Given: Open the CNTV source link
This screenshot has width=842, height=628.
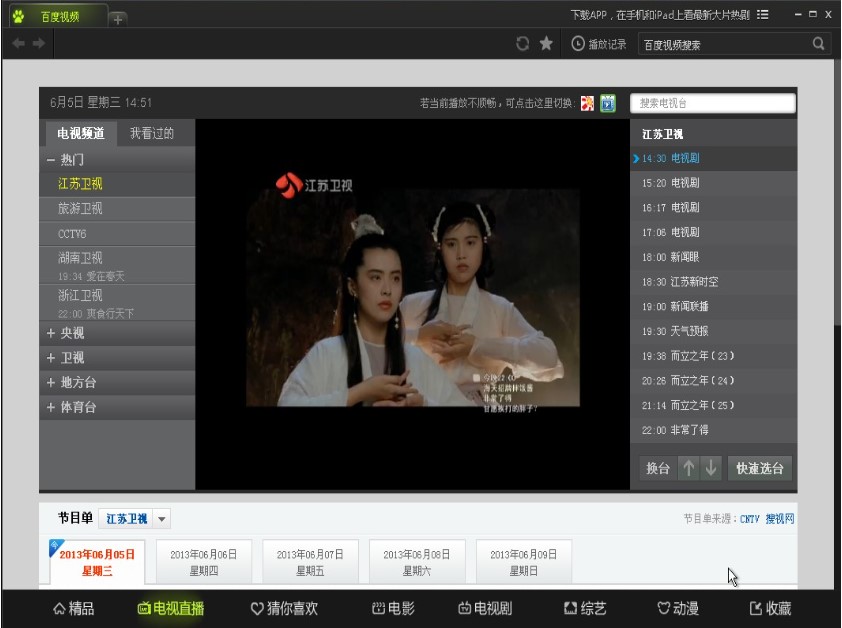Looking at the screenshot, I should pyautogui.click(x=750, y=519).
